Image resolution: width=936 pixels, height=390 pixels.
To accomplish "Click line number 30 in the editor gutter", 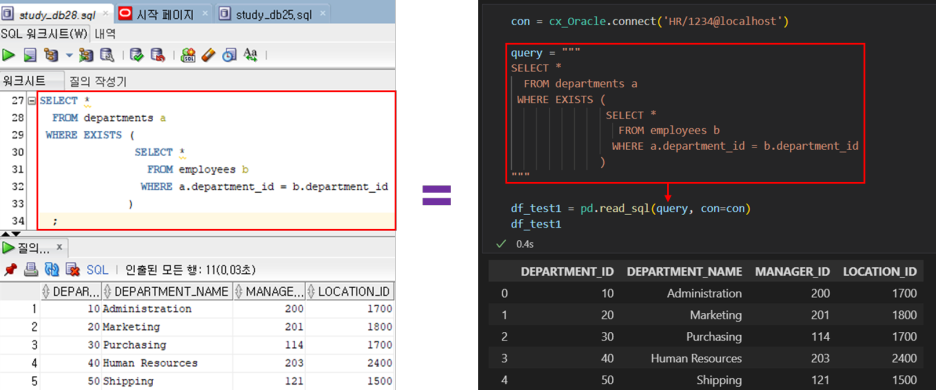I will click(x=18, y=152).
